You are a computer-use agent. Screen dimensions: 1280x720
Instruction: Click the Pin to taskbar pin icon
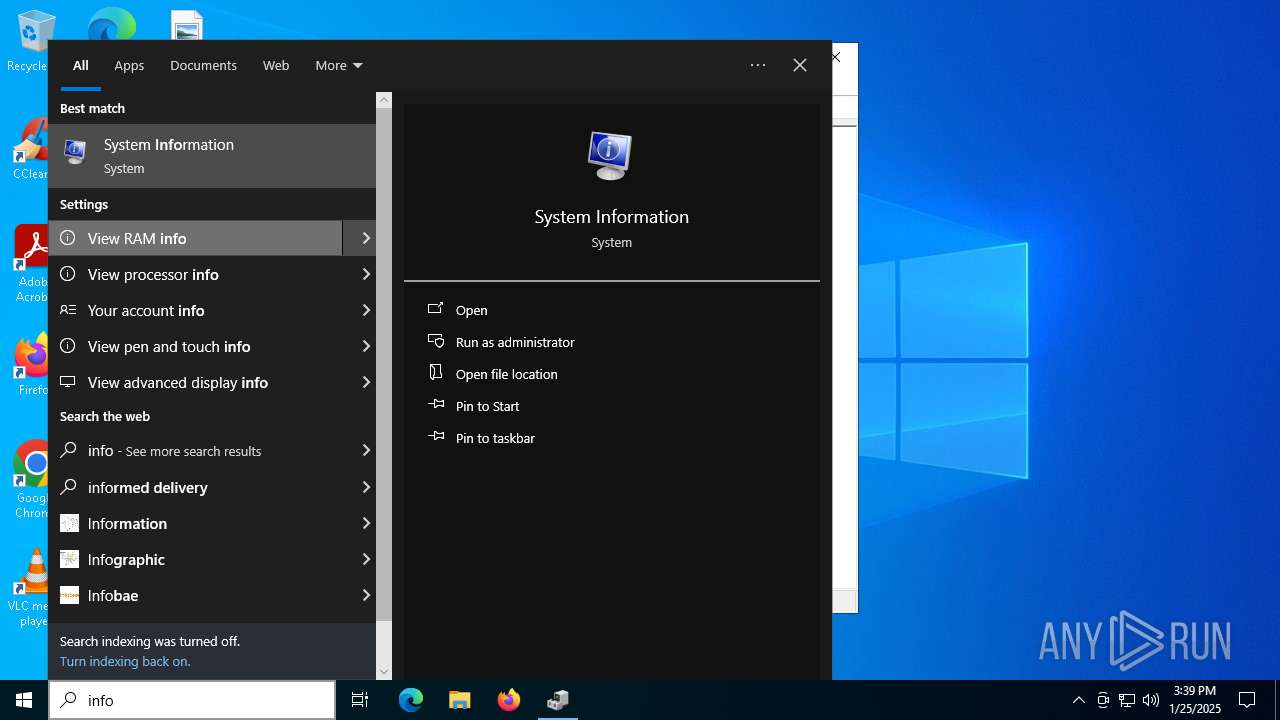pos(436,437)
